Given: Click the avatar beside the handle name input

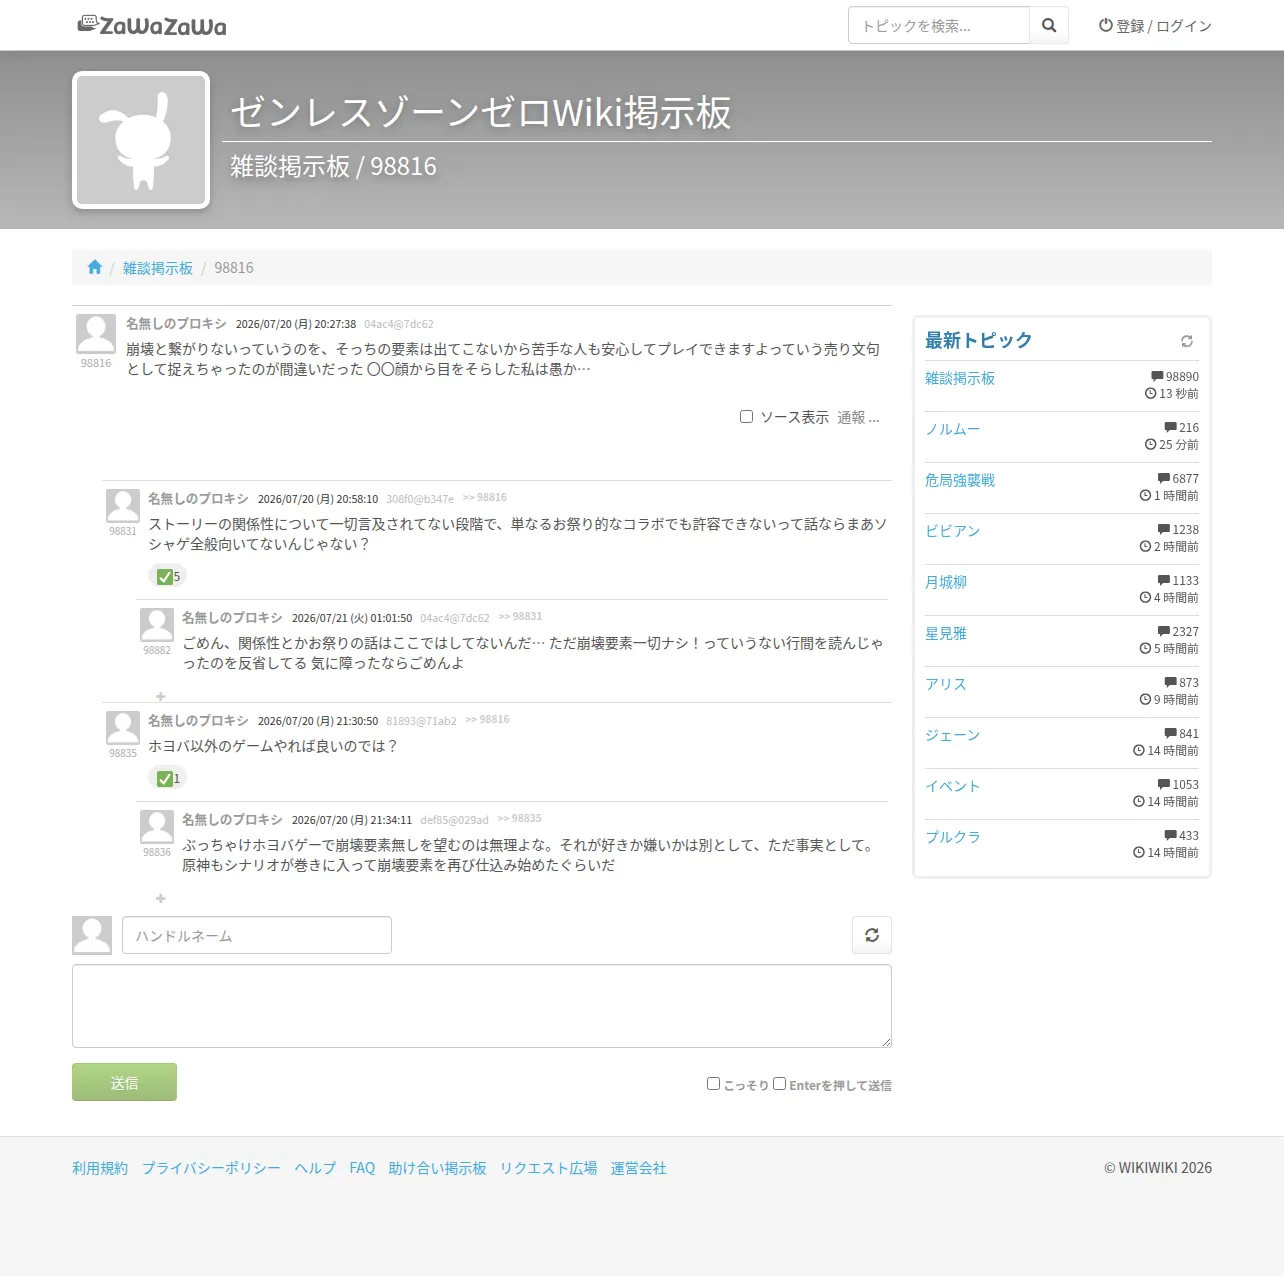Looking at the screenshot, I should (92, 935).
